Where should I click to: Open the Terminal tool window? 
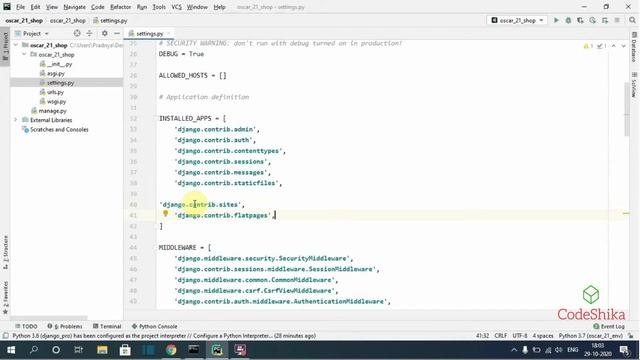coord(107,326)
